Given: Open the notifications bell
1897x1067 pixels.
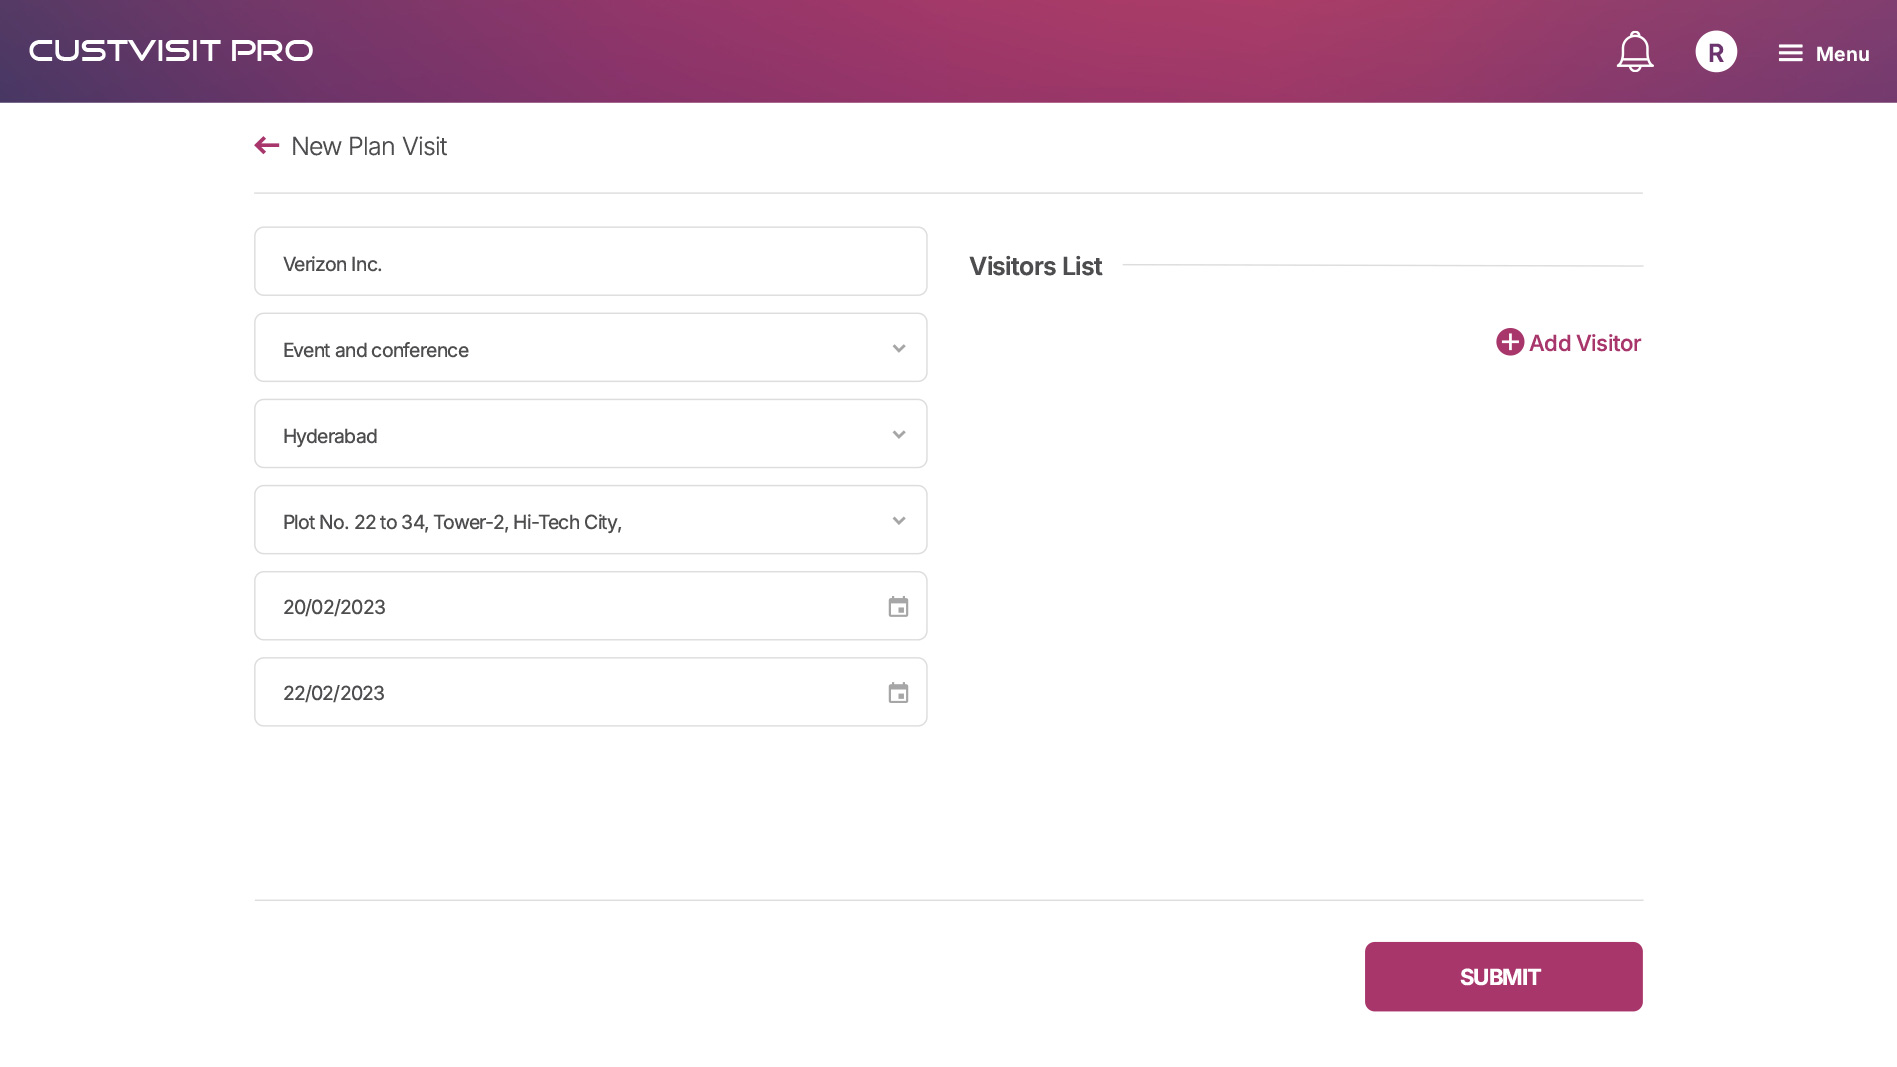Looking at the screenshot, I should 1634,52.
